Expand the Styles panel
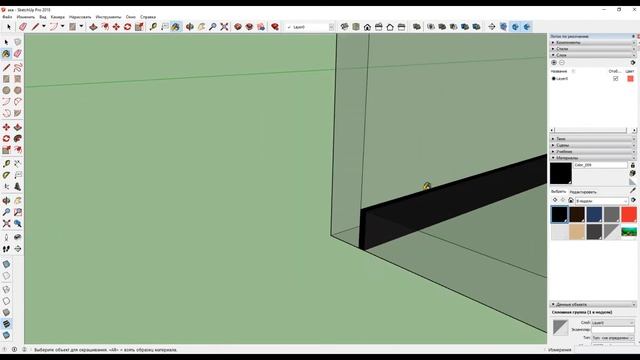Screen dimensions: 640x360 coord(592,49)
